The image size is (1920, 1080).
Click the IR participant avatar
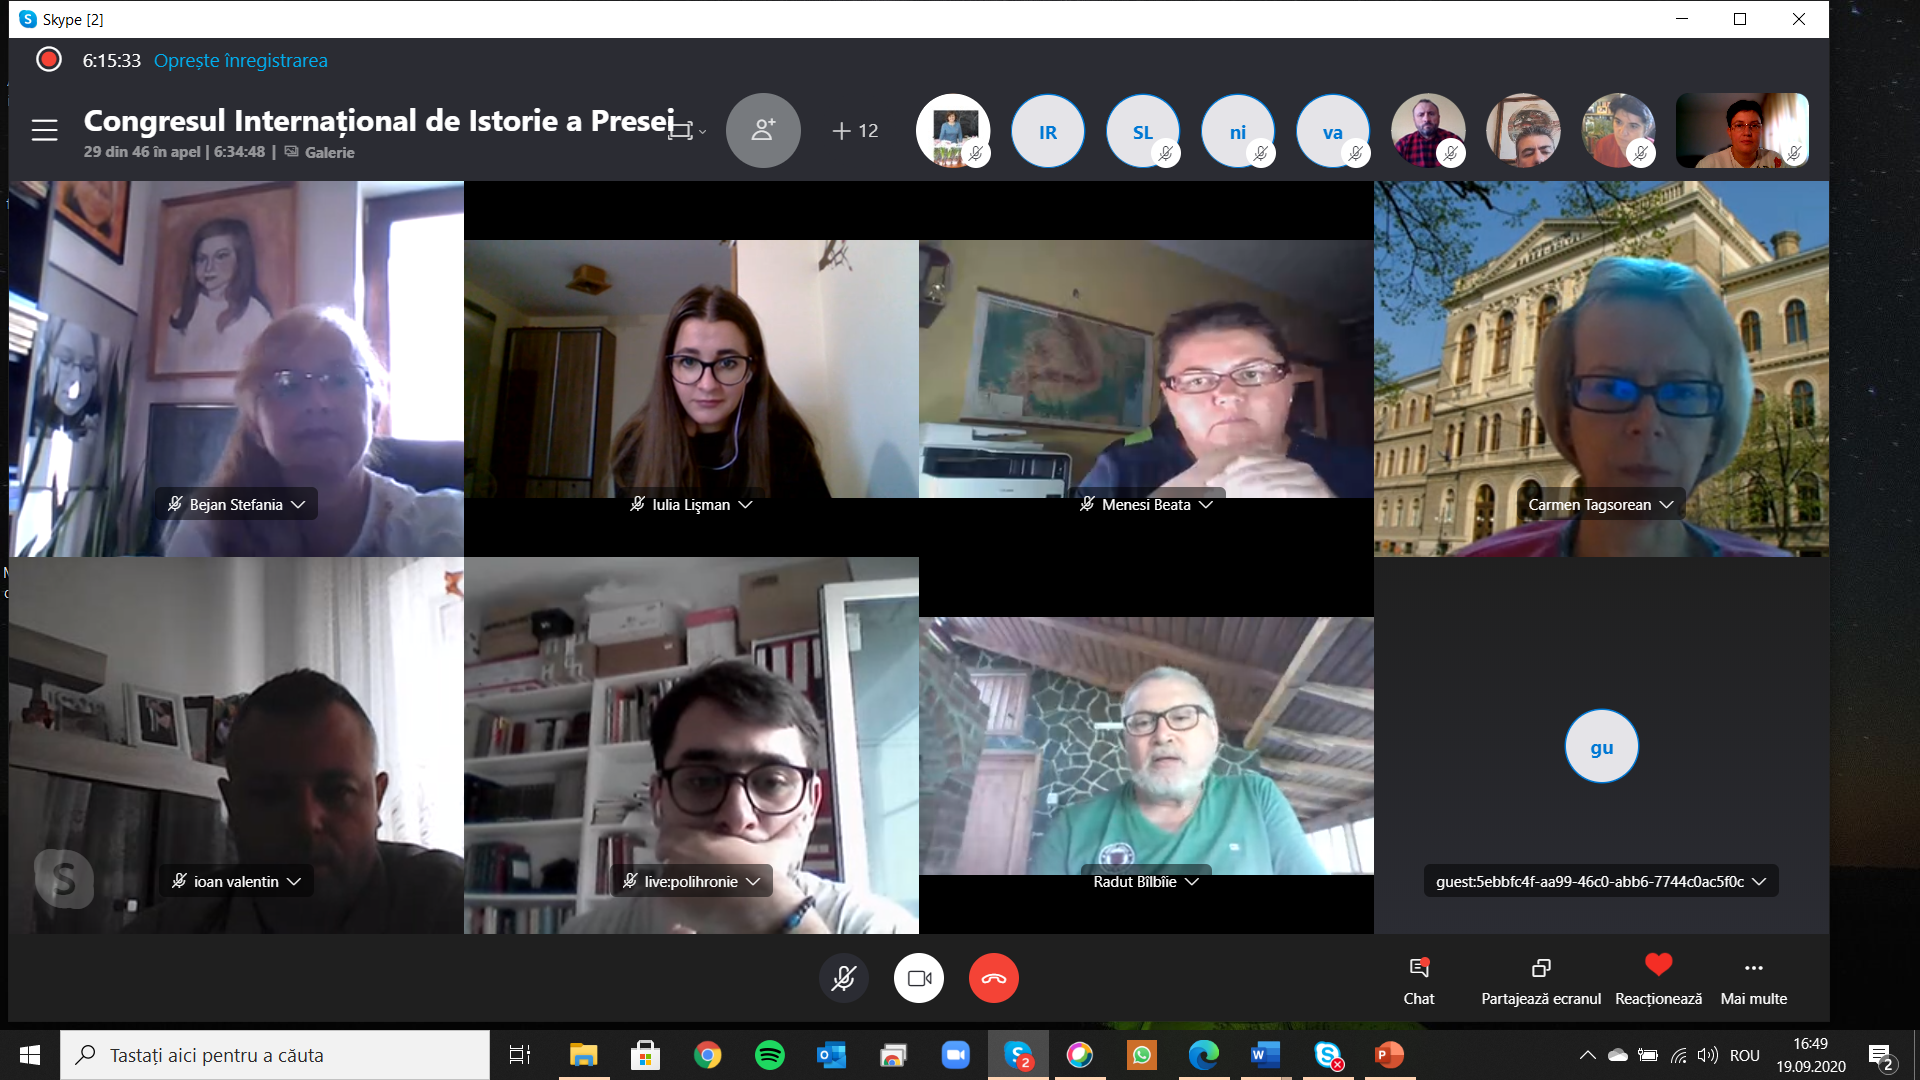(1047, 132)
